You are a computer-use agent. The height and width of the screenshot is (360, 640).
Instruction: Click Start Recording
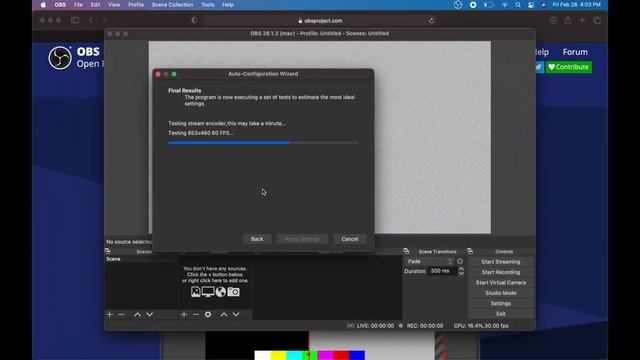(501, 272)
